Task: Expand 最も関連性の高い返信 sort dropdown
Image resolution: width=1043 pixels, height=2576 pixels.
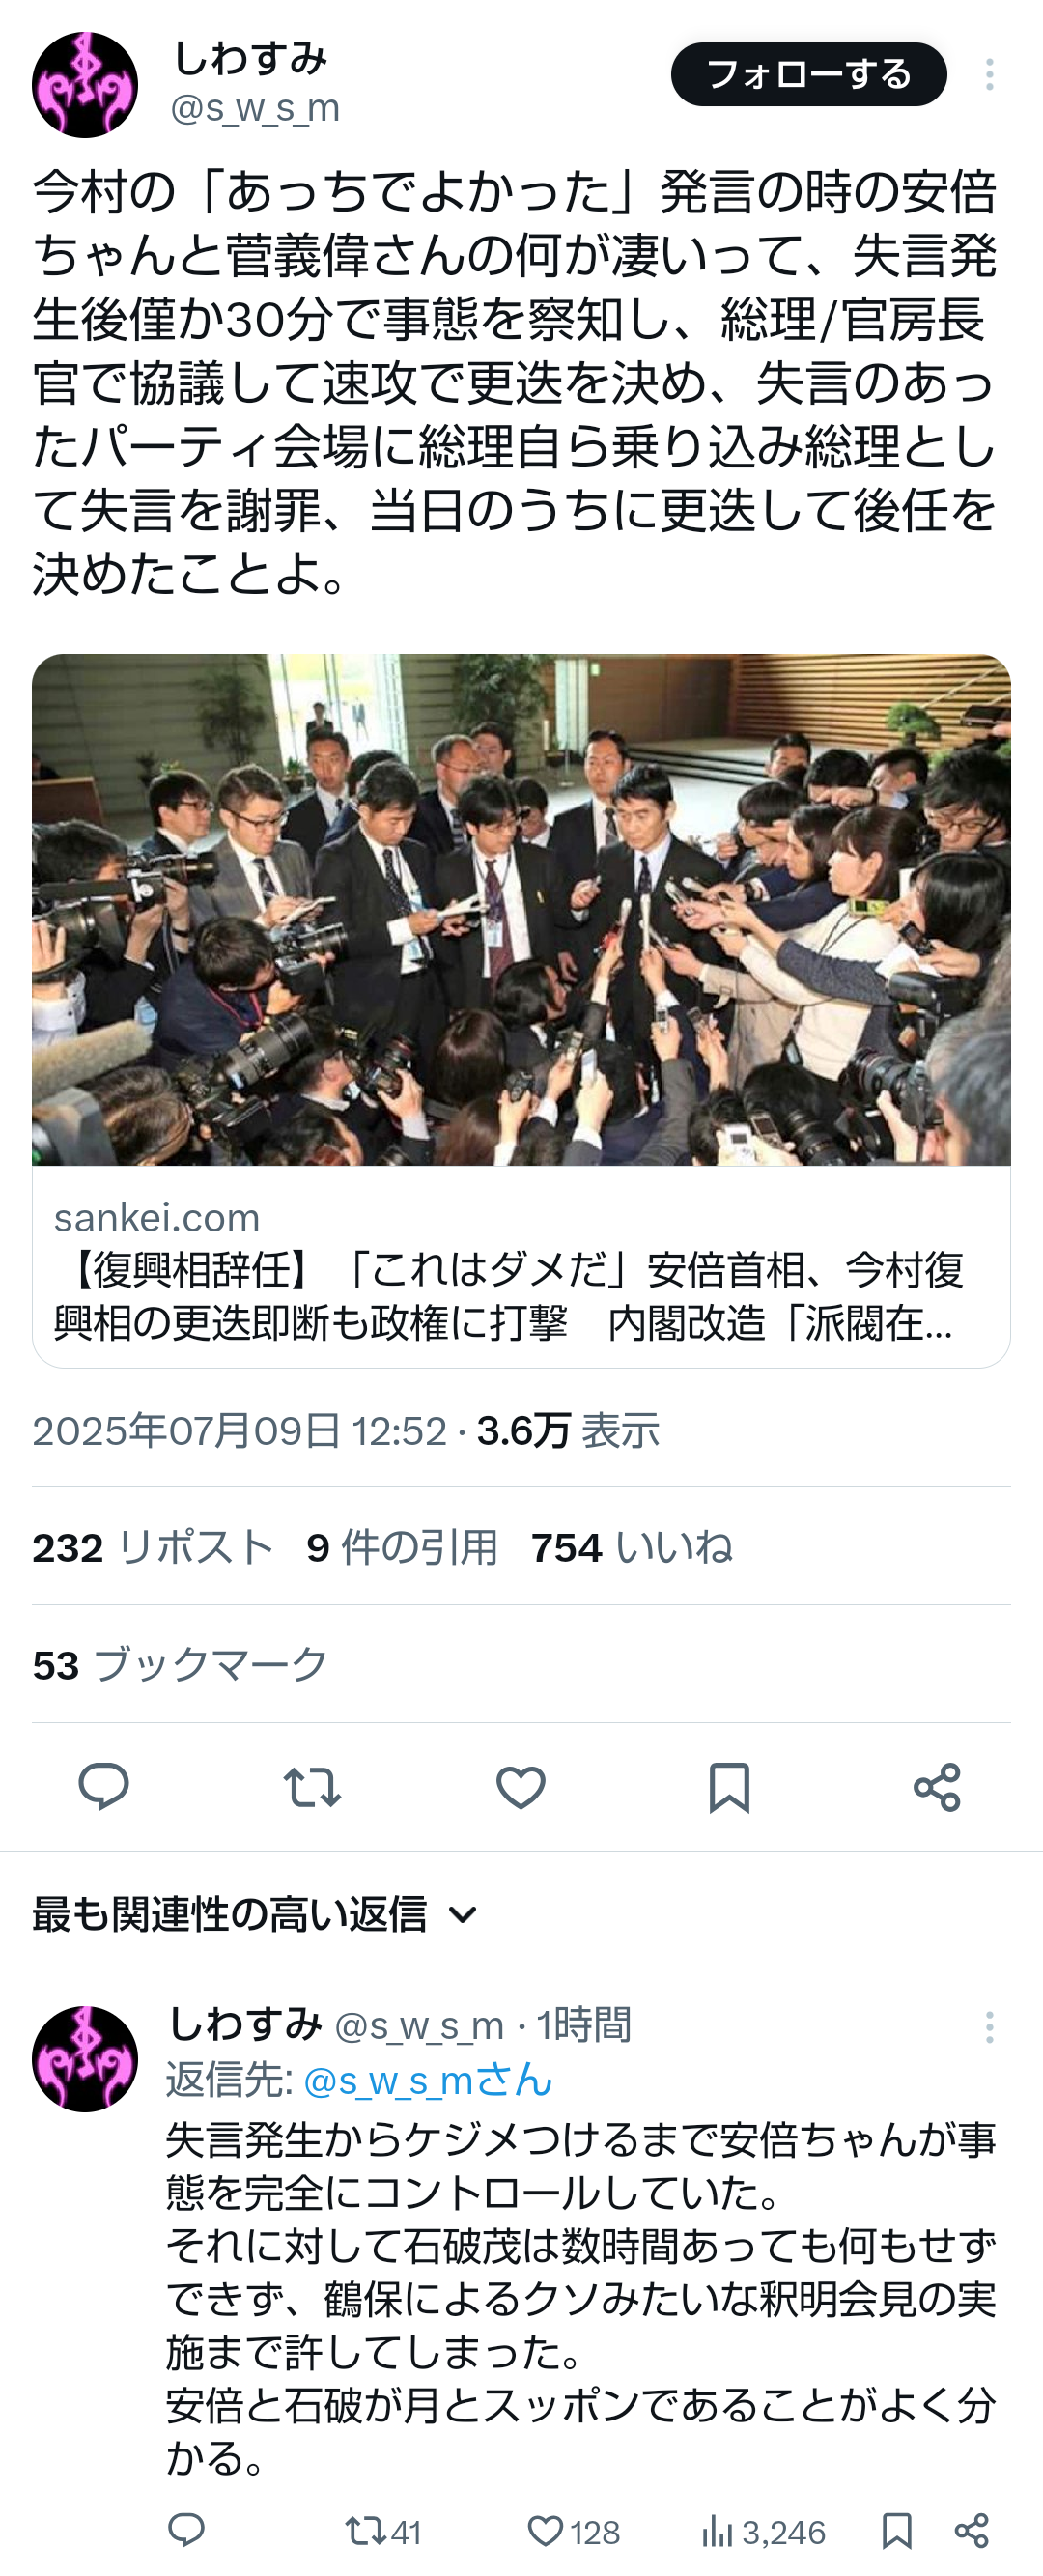Action: click(x=256, y=1915)
